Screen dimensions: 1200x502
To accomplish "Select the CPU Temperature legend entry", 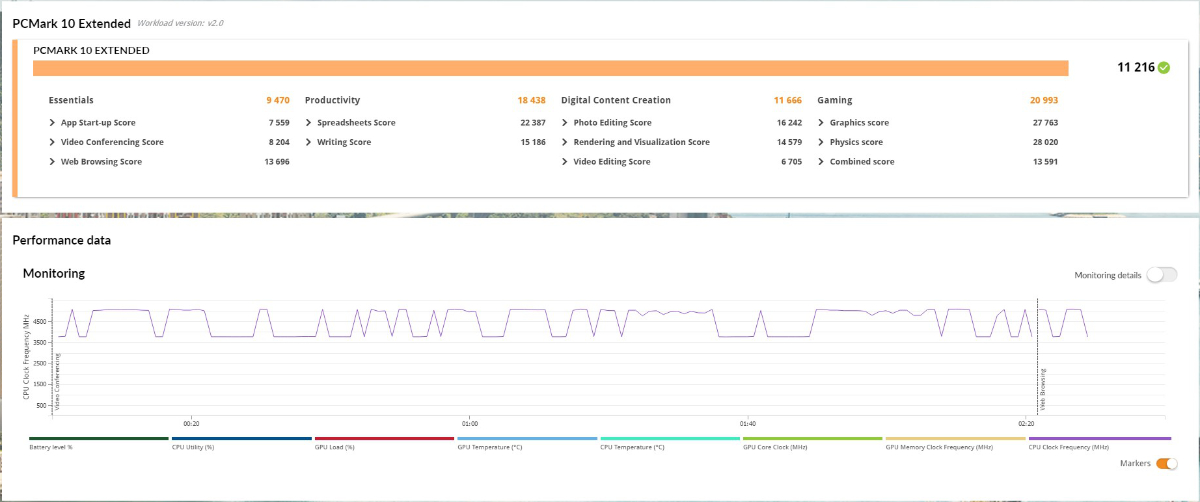I will pos(670,442).
